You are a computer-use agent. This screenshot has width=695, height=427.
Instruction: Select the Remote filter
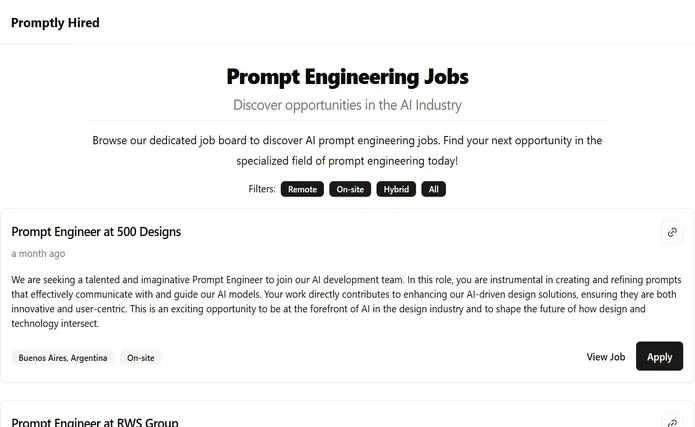click(302, 189)
